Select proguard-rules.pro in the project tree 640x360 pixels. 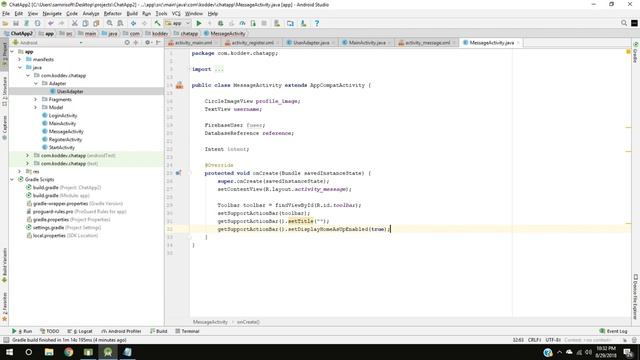[x=52, y=211]
